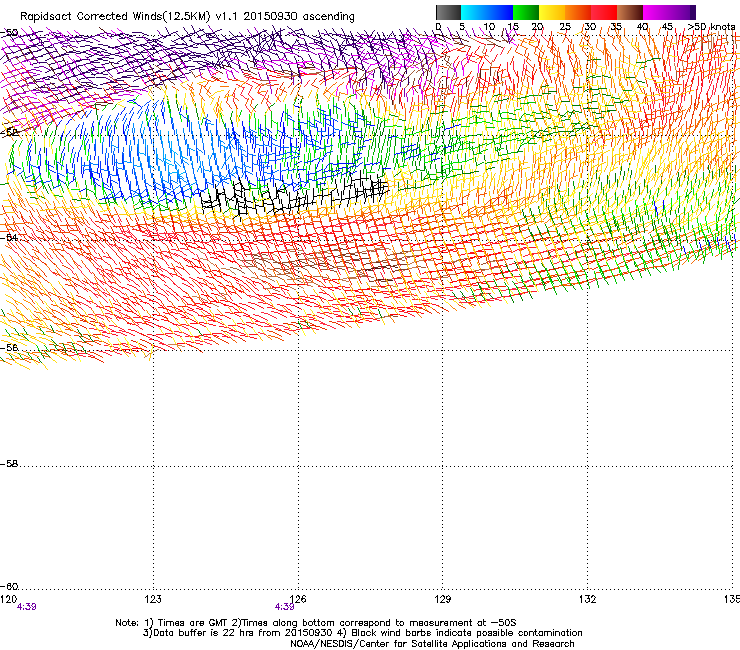Select the cyan 5-10 knots legend swatch
The width and height of the screenshot is (740, 650).
tap(474, 12)
